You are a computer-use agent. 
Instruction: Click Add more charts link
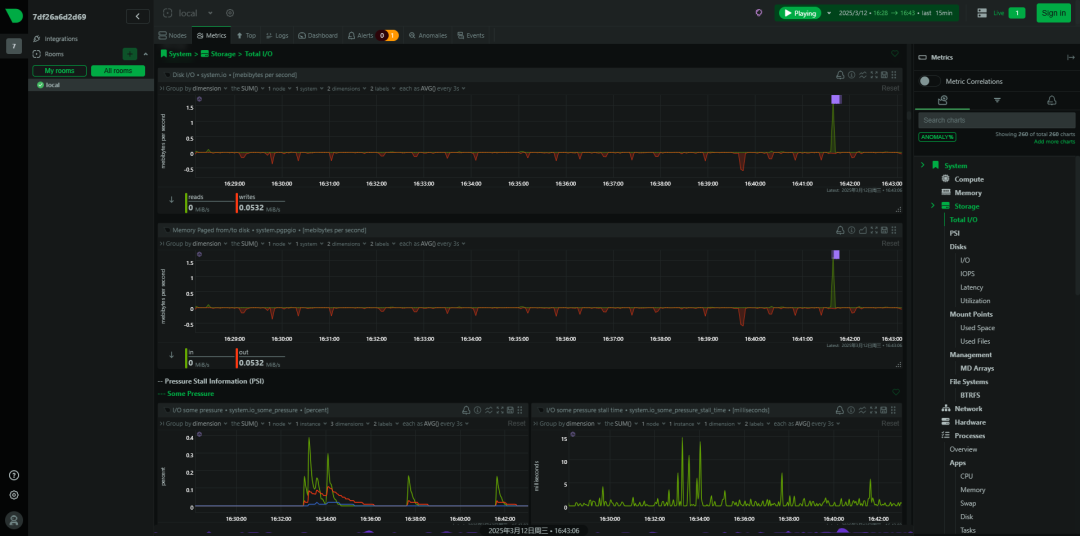click(1054, 141)
